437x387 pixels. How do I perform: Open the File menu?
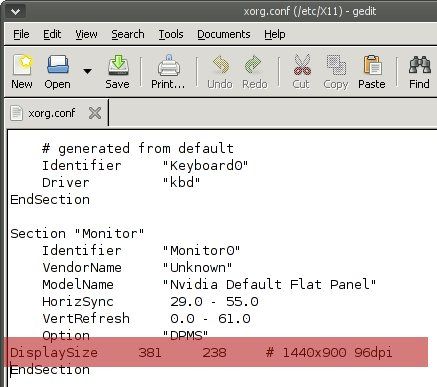pyautogui.click(x=21, y=34)
